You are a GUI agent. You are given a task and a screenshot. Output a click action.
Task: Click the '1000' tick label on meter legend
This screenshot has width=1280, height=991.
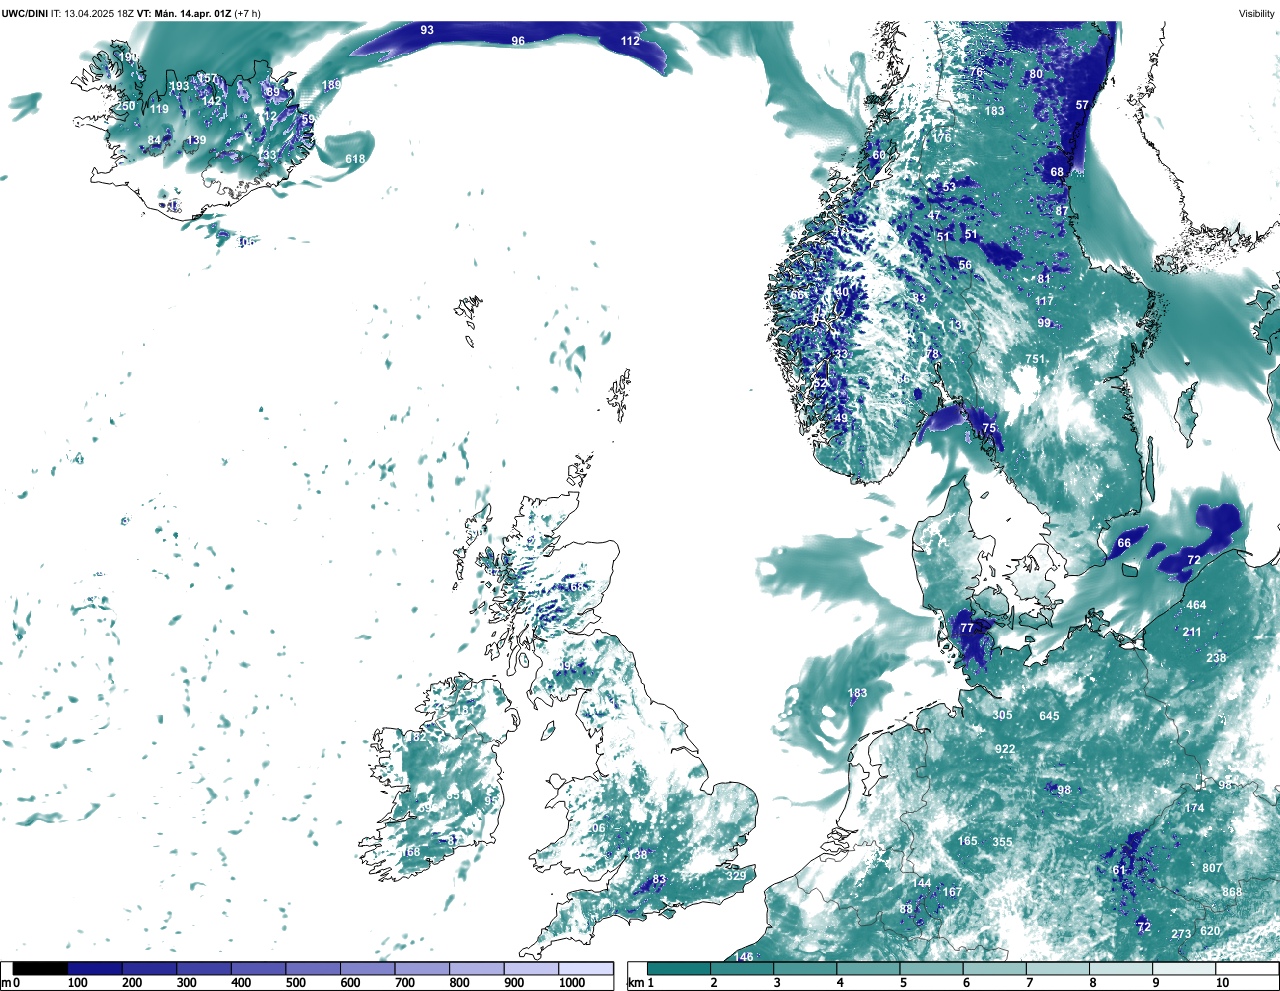pos(572,984)
